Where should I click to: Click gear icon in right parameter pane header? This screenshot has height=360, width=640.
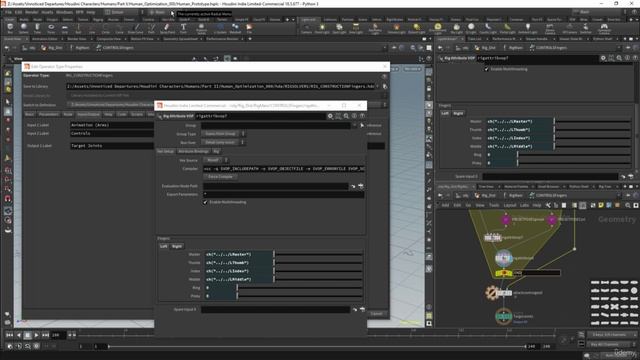pos(603,58)
